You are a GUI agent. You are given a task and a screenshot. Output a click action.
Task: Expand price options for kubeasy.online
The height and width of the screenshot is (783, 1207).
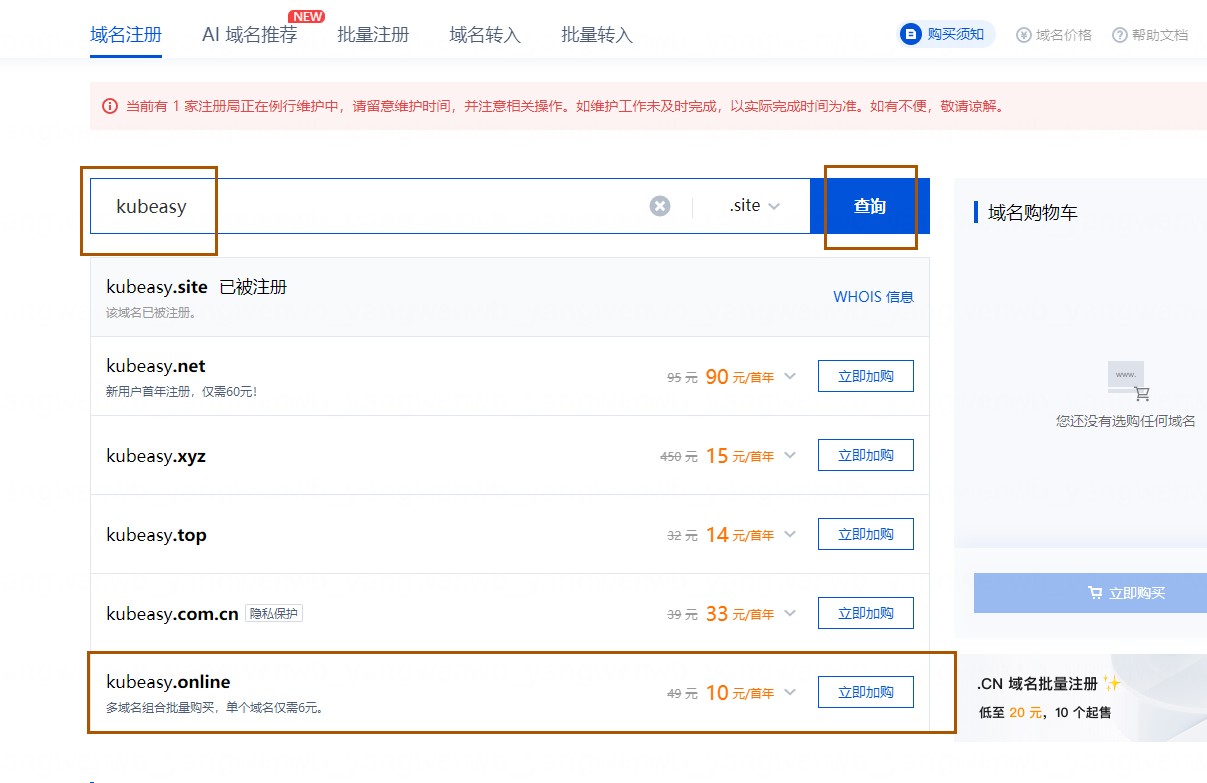[x=790, y=692]
